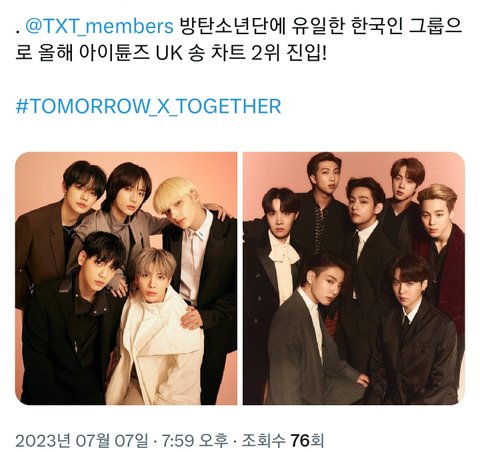Open the left five-member group photo

[x=126, y=278]
